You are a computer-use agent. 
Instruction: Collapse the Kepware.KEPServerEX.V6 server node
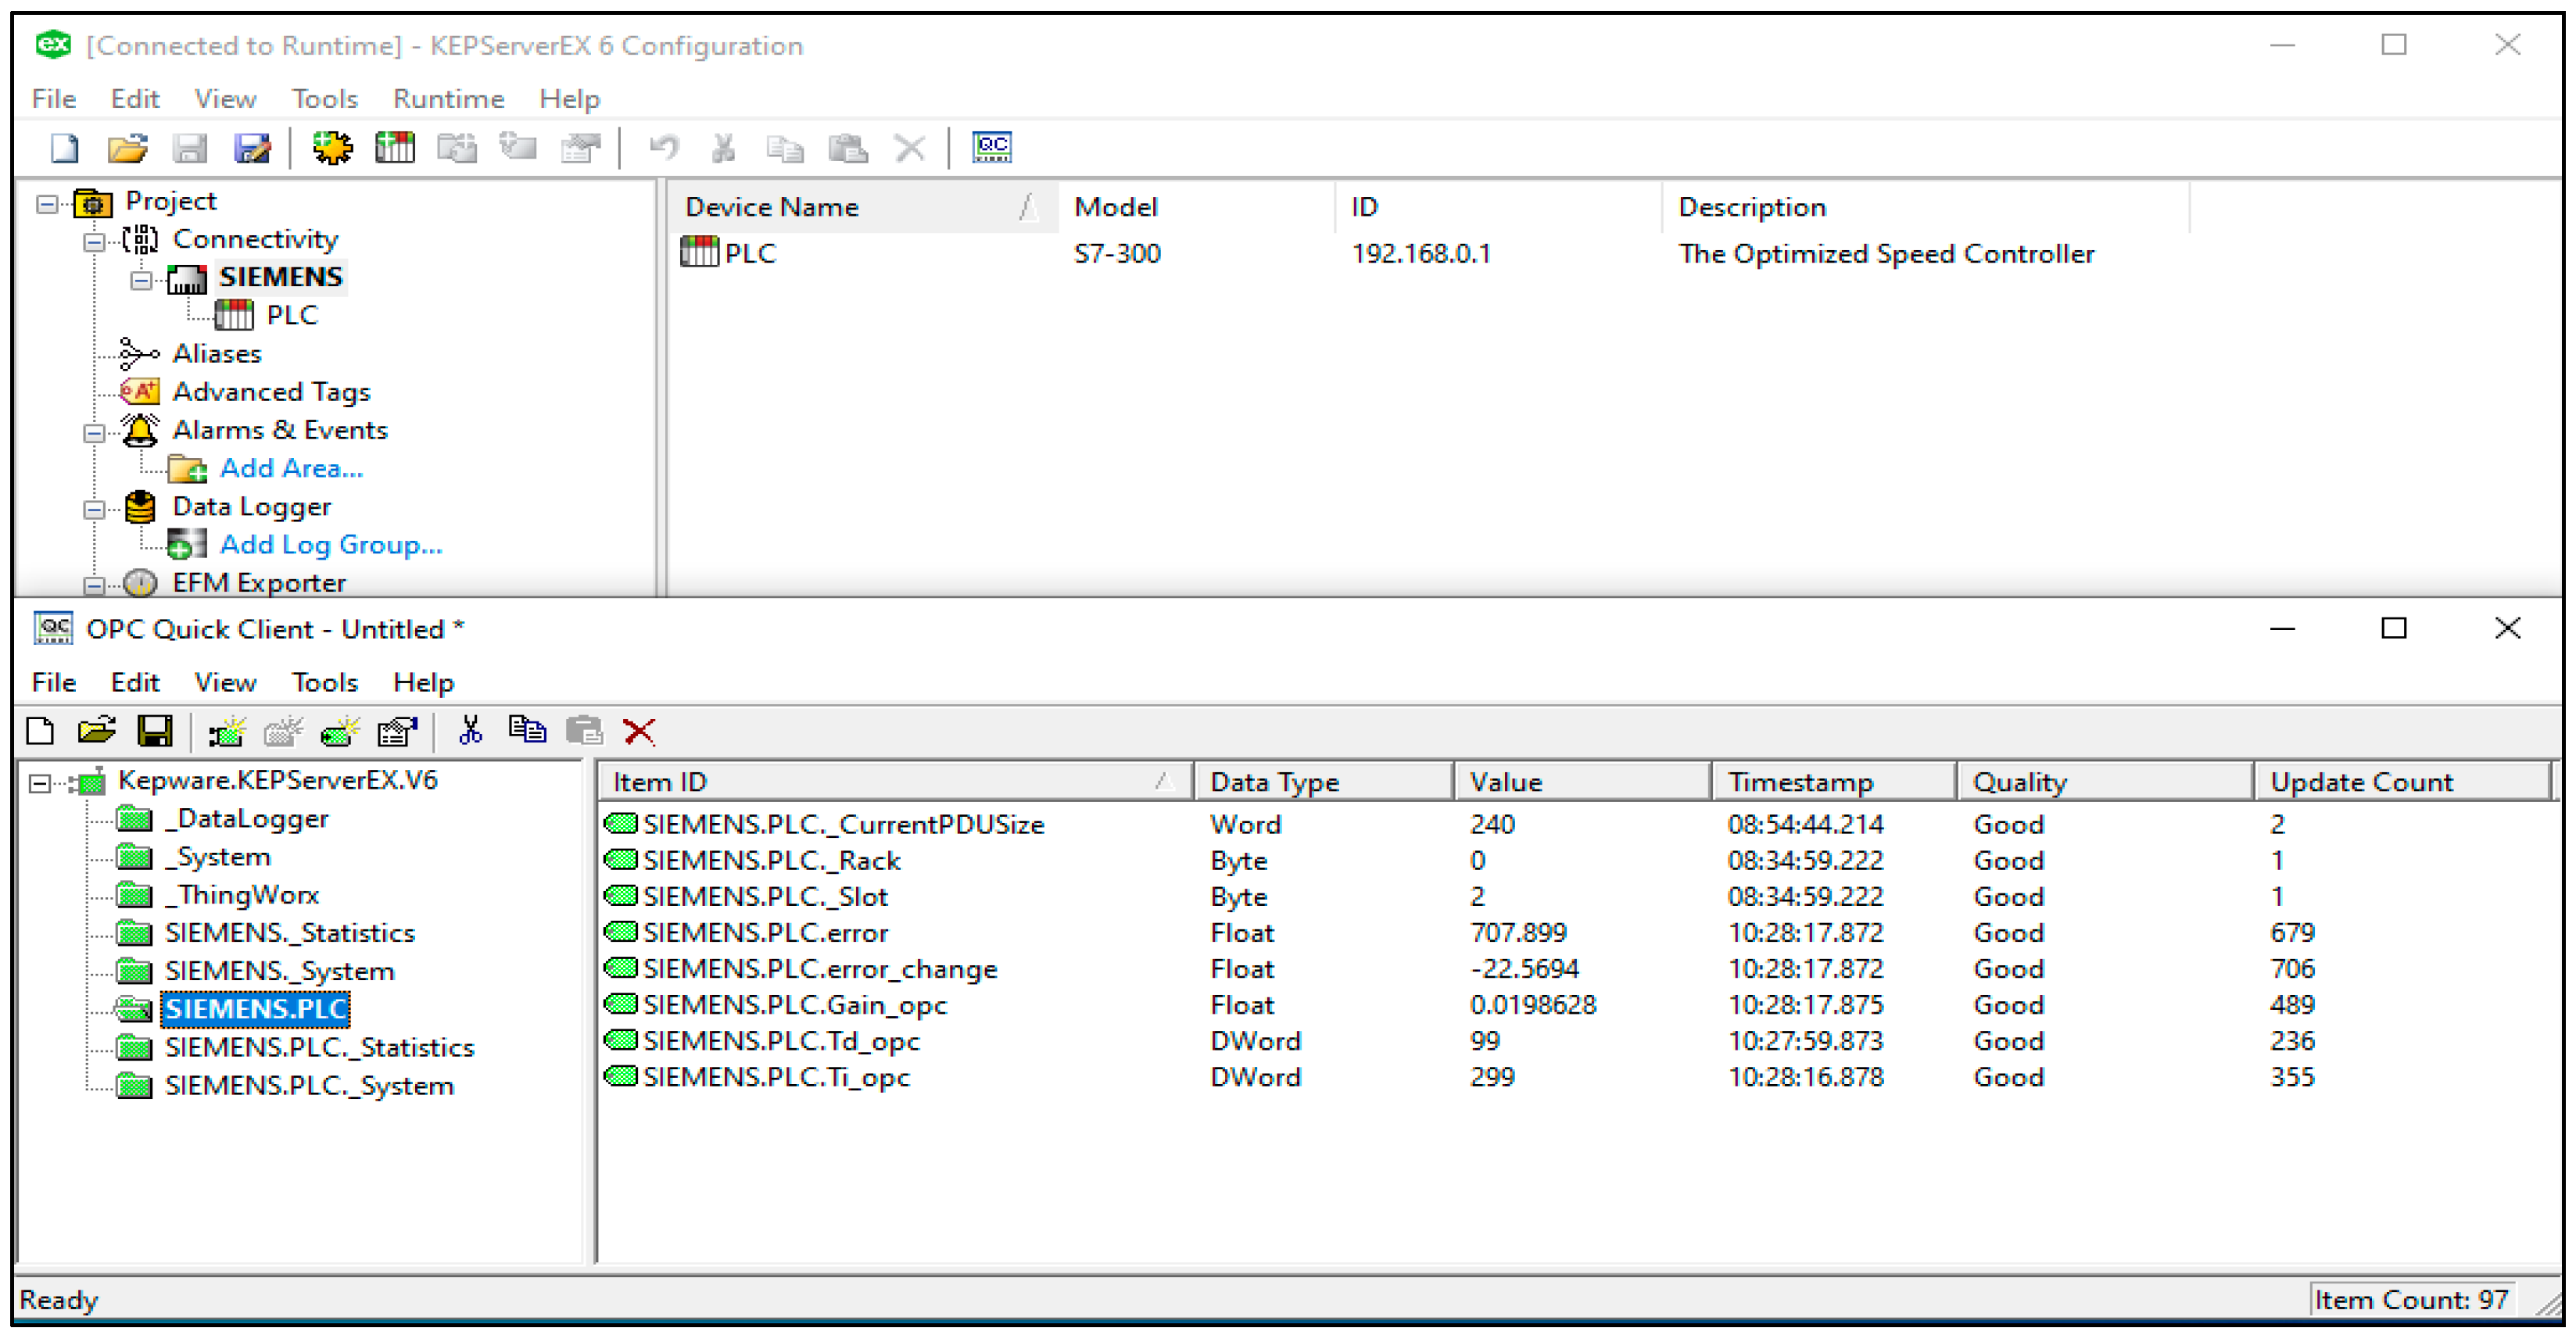(39, 783)
